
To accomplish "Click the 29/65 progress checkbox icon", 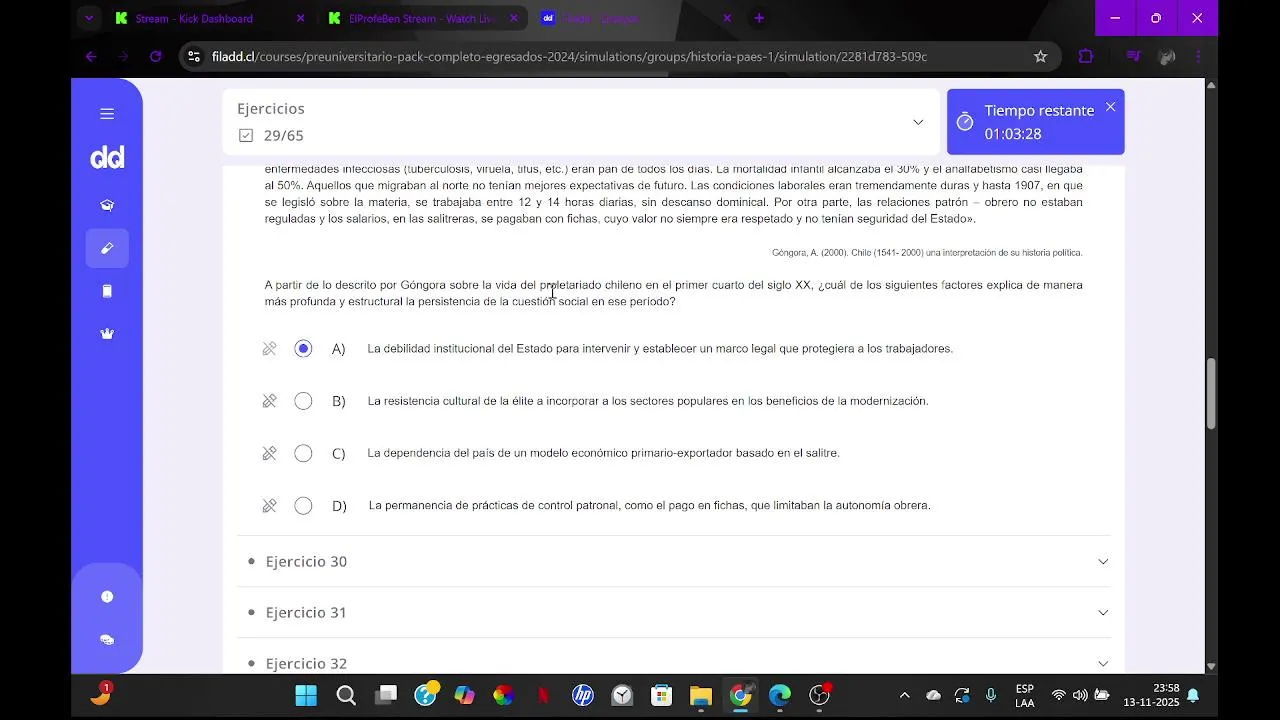I will [246, 136].
